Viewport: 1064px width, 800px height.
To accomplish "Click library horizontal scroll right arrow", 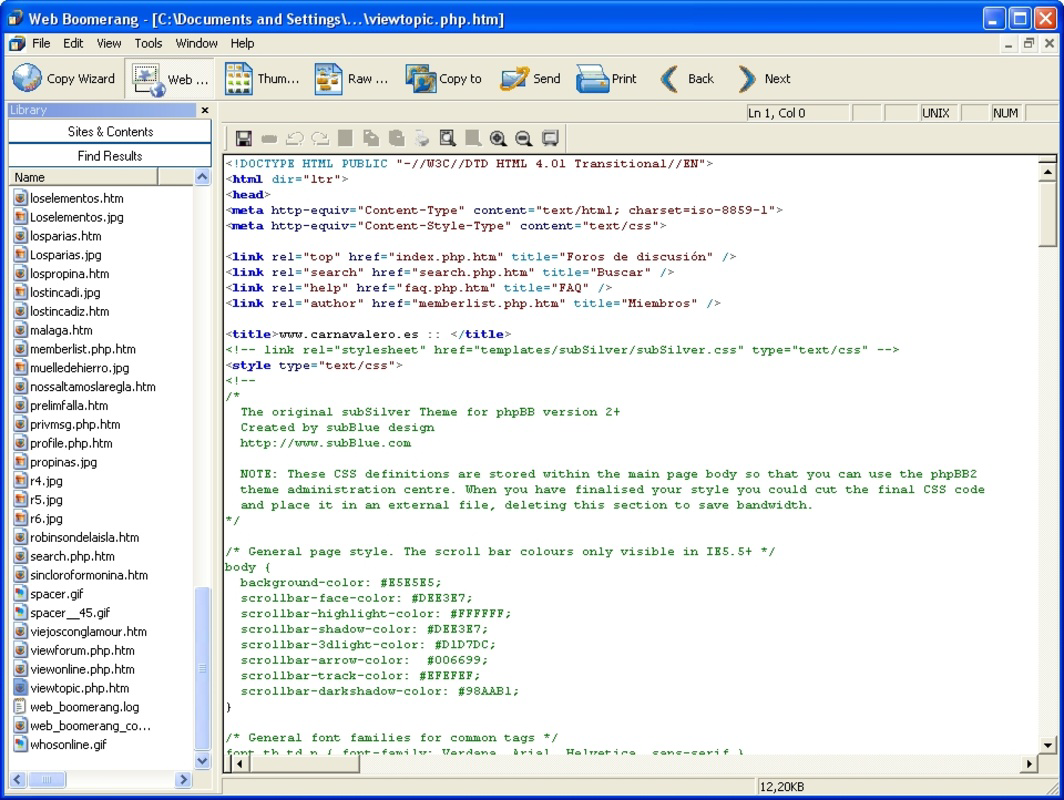I will click(x=183, y=780).
